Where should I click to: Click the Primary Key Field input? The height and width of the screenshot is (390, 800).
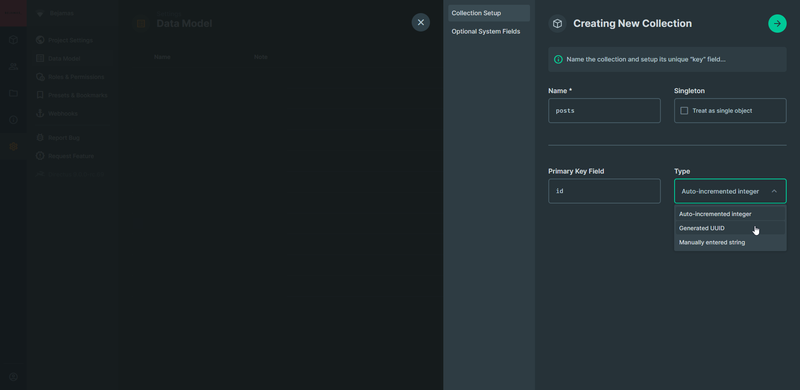[x=604, y=191]
